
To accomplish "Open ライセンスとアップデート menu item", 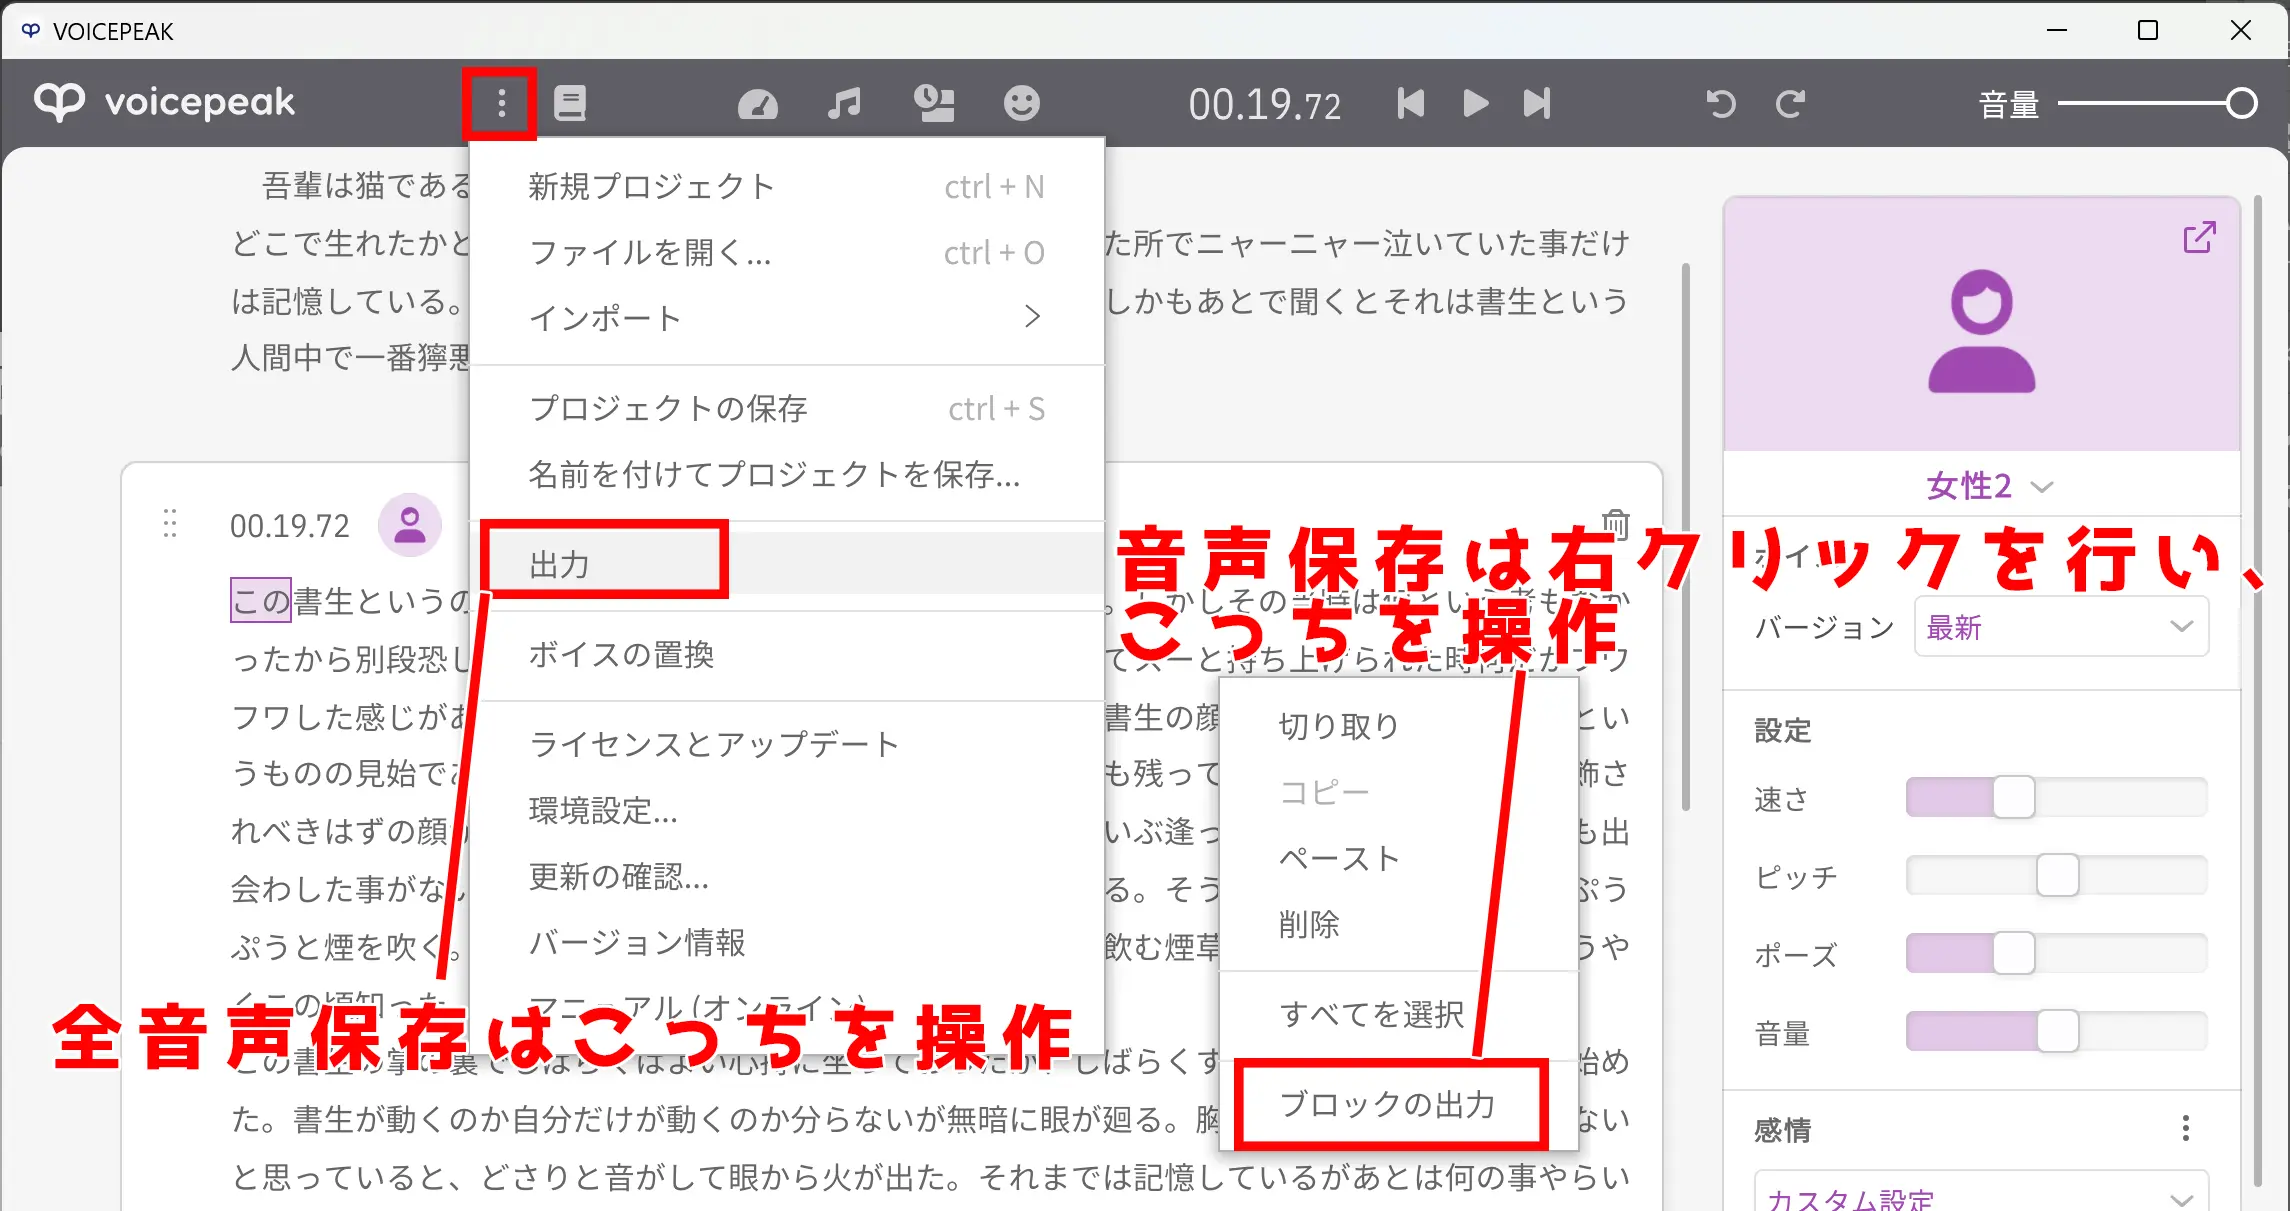I will click(787, 744).
